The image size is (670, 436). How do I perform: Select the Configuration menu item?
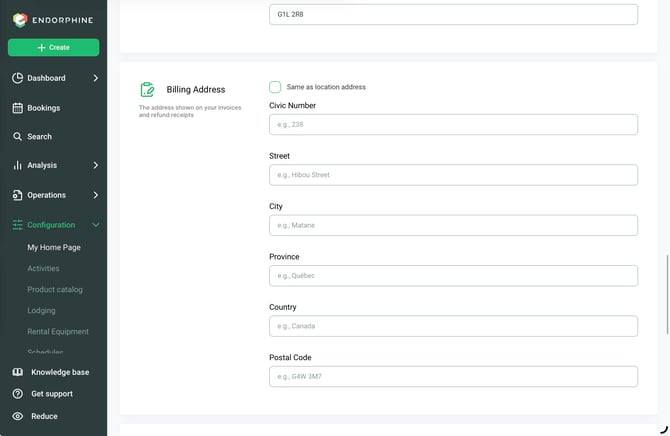click(53, 225)
